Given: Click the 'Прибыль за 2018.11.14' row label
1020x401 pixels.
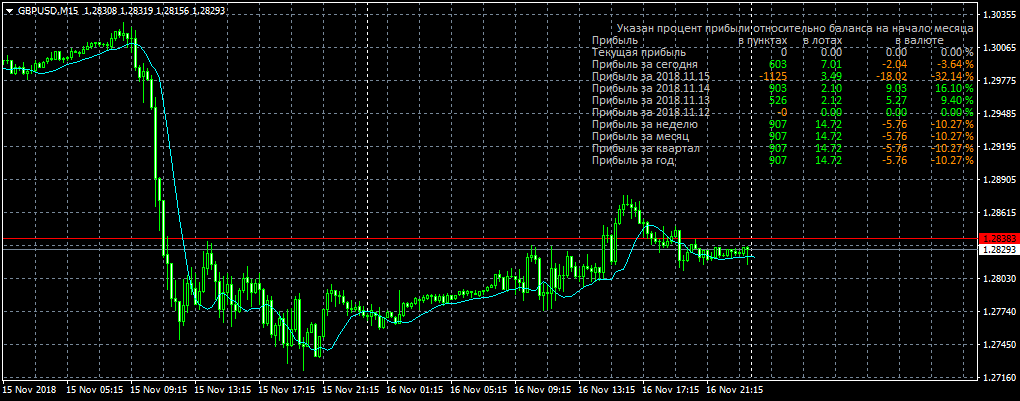Looking at the screenshot, I should 651,88.
